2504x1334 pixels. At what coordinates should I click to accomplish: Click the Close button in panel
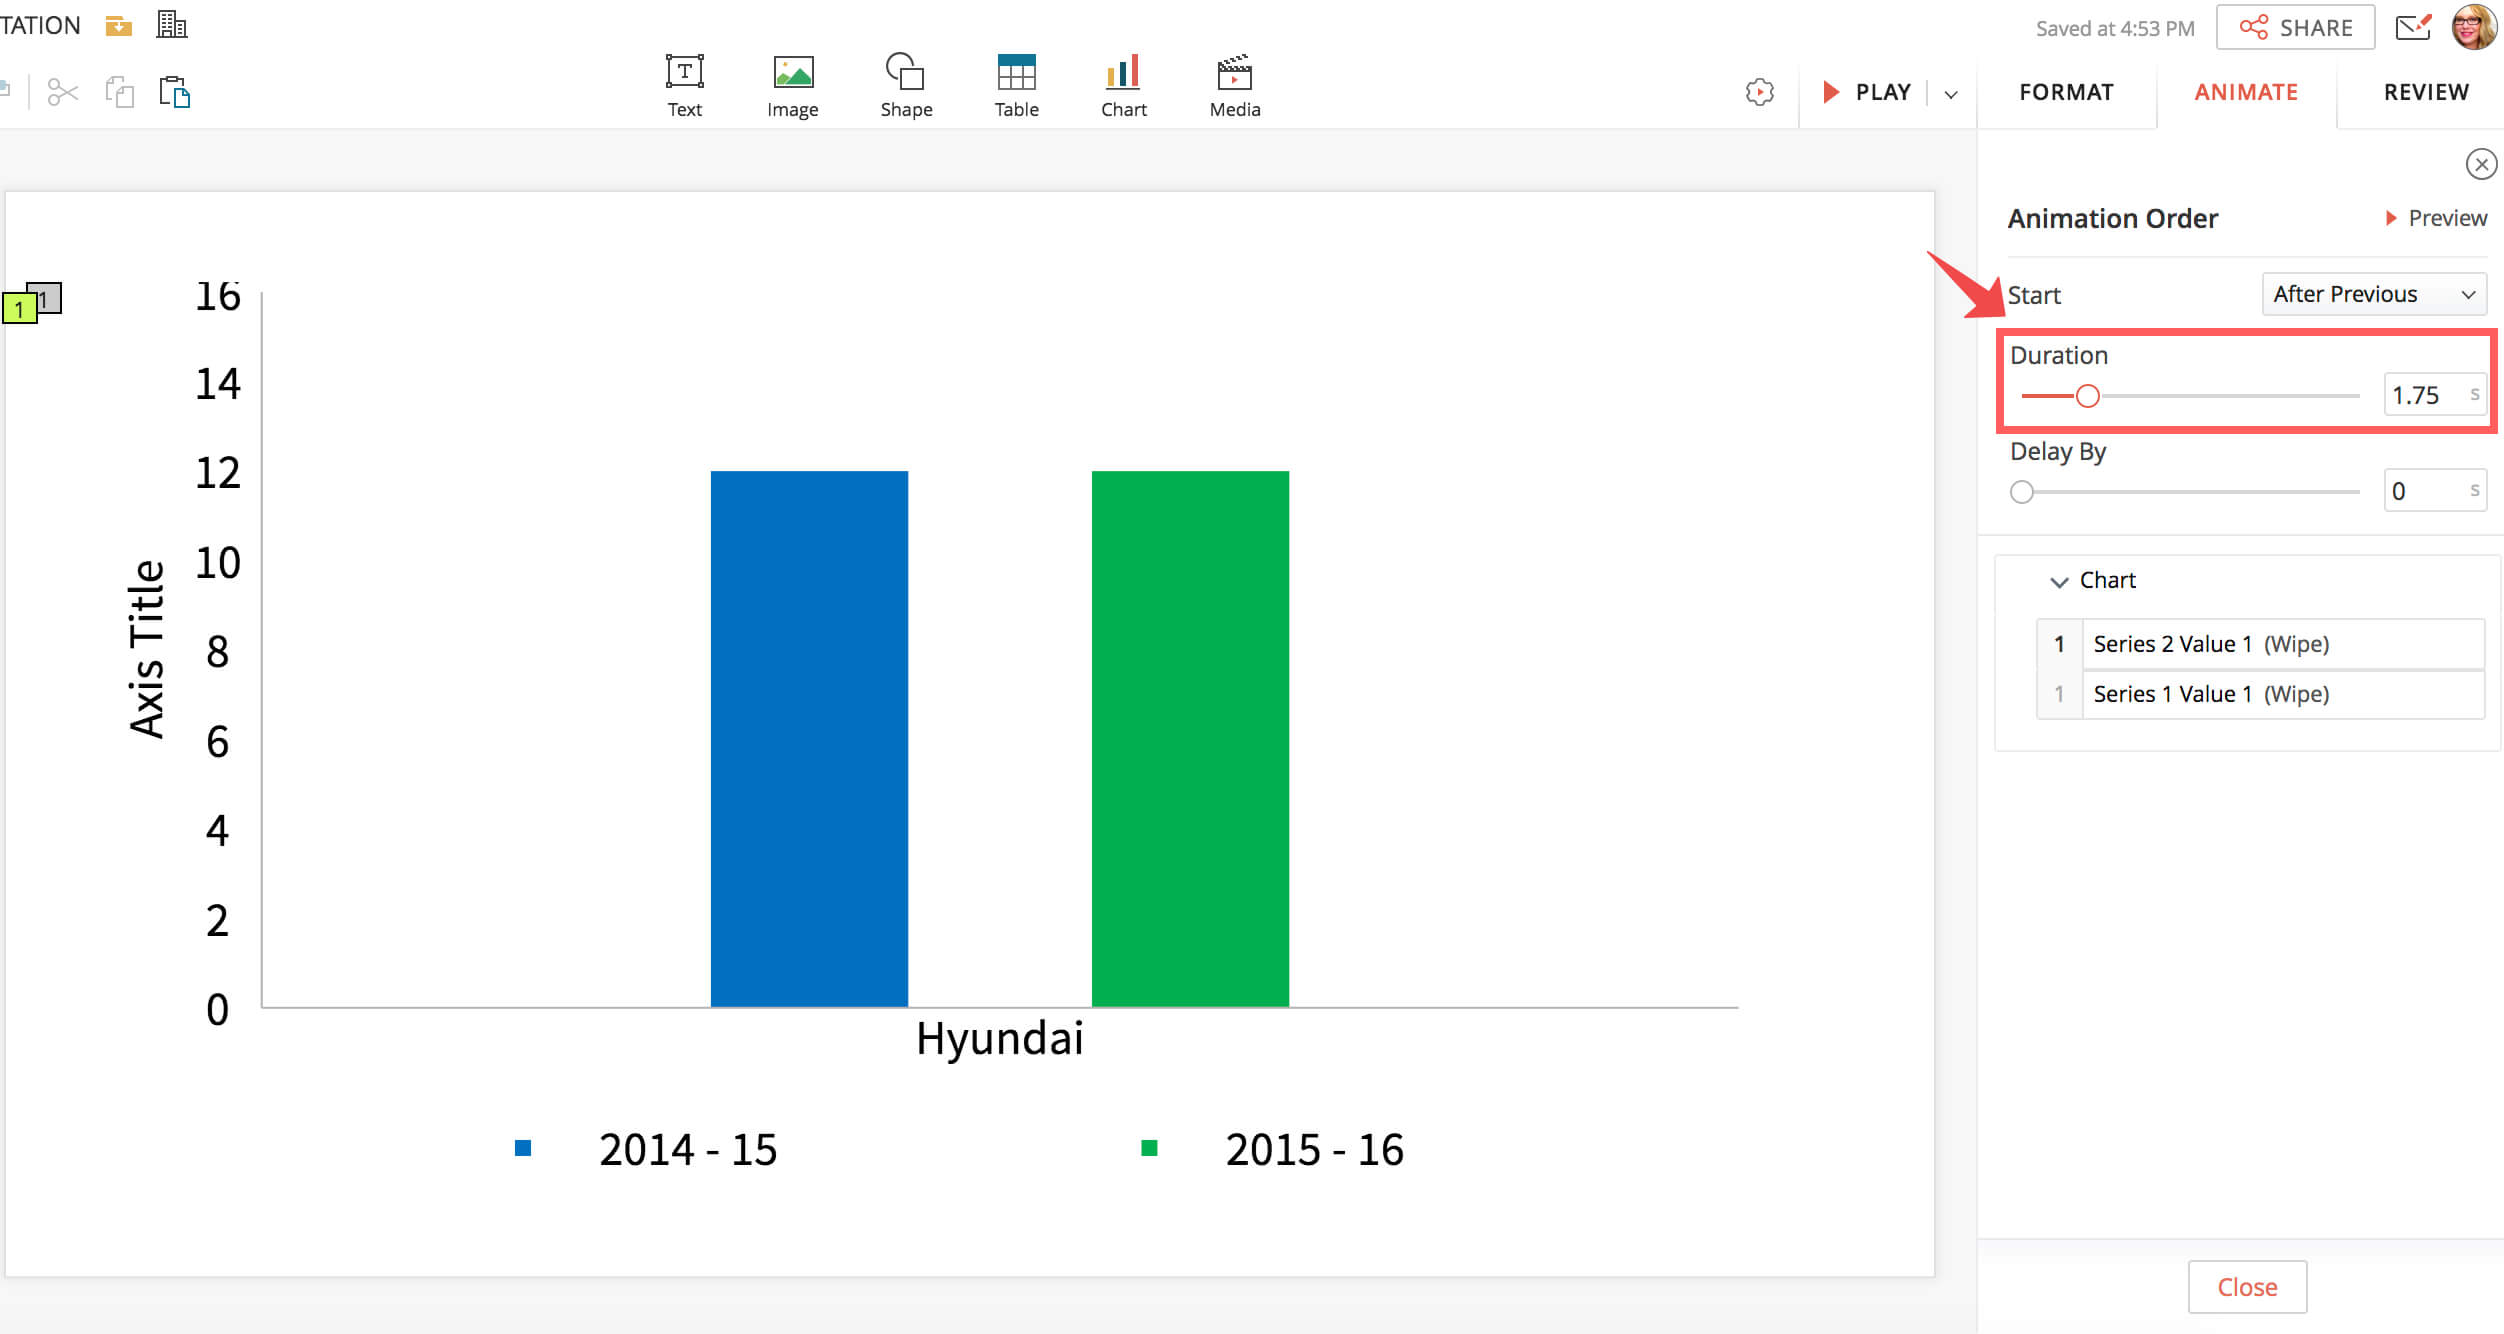pos(2246,1287)
